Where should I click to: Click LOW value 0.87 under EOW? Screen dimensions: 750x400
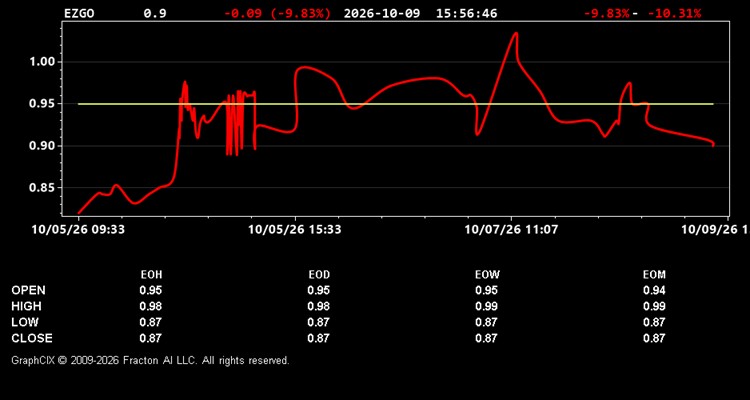(x=486, y=322)
